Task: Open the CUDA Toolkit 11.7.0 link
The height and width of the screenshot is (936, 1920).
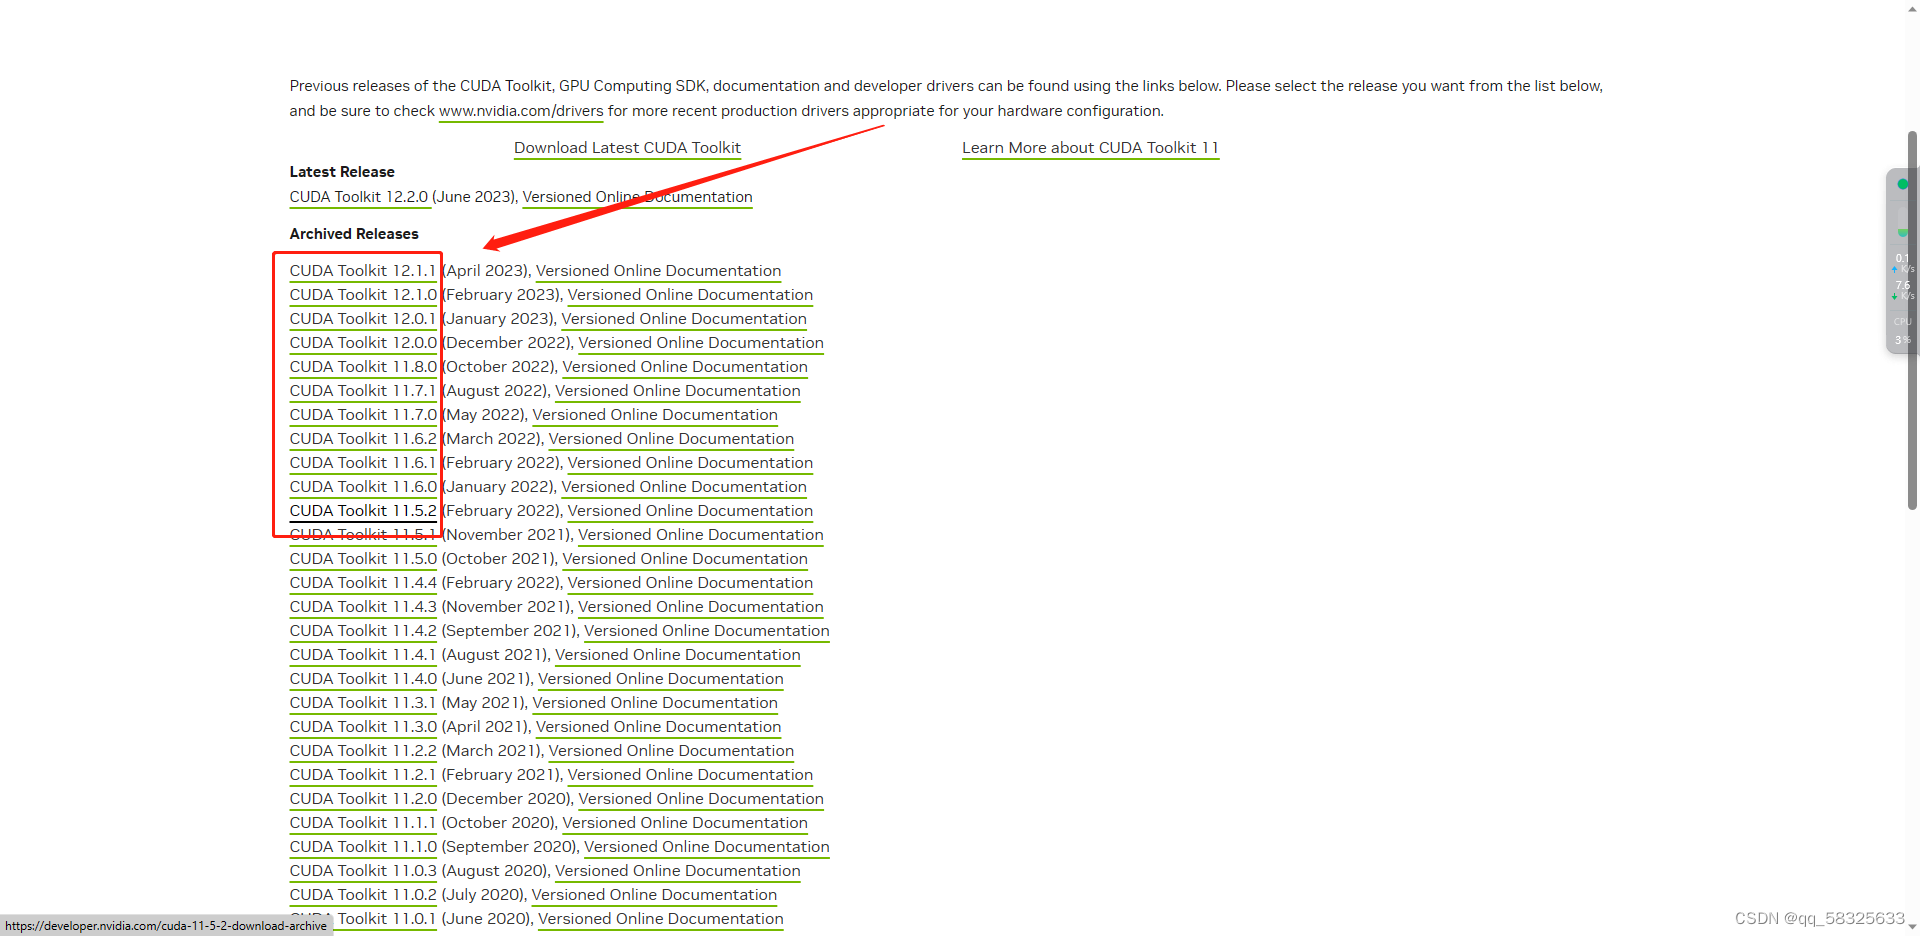Action: [x=363, y=415]
